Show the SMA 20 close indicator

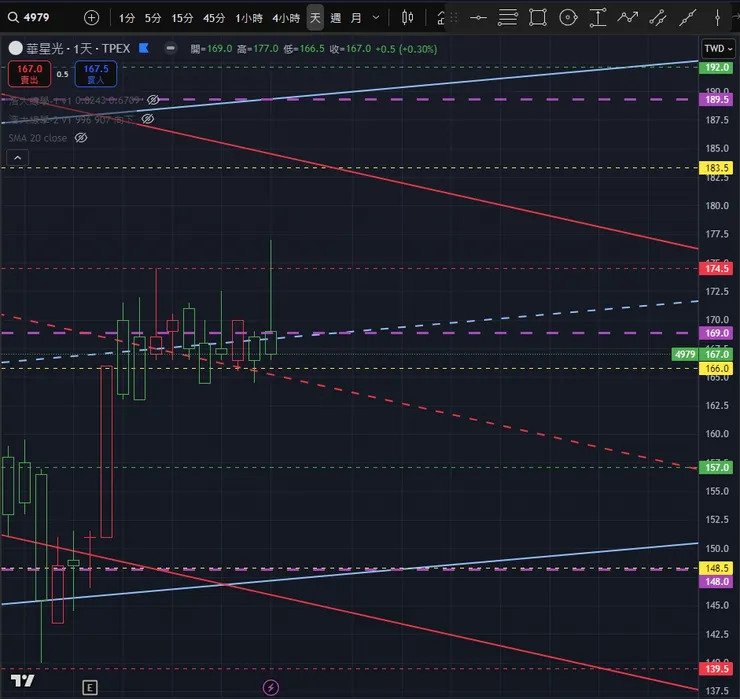click(81, 138)
